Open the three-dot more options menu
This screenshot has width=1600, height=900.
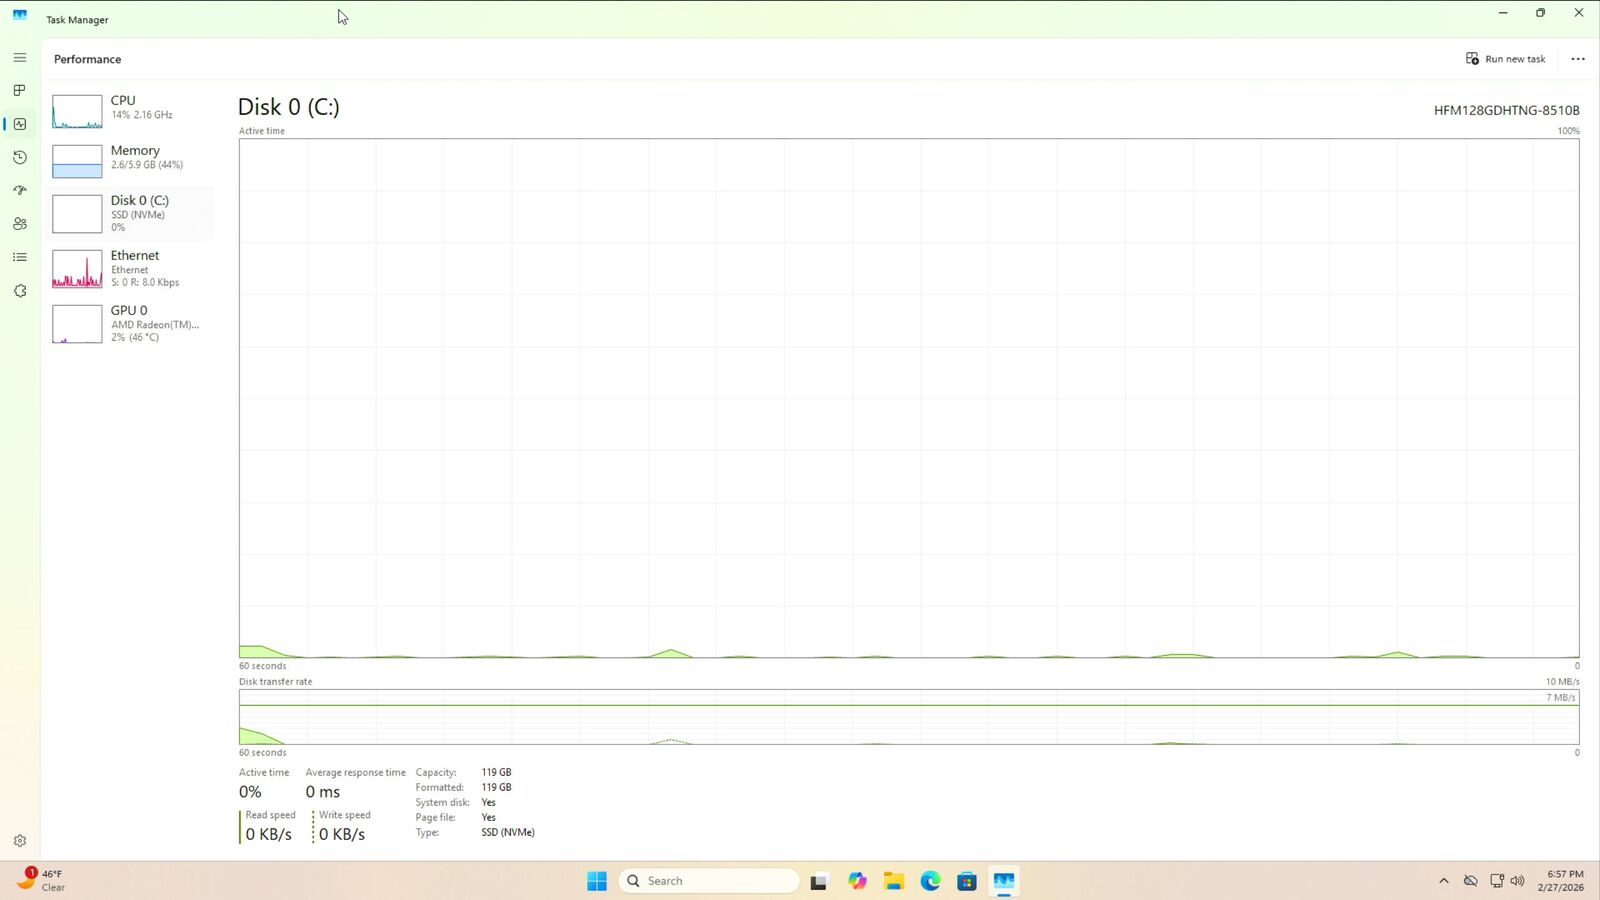coord(1577,59)
